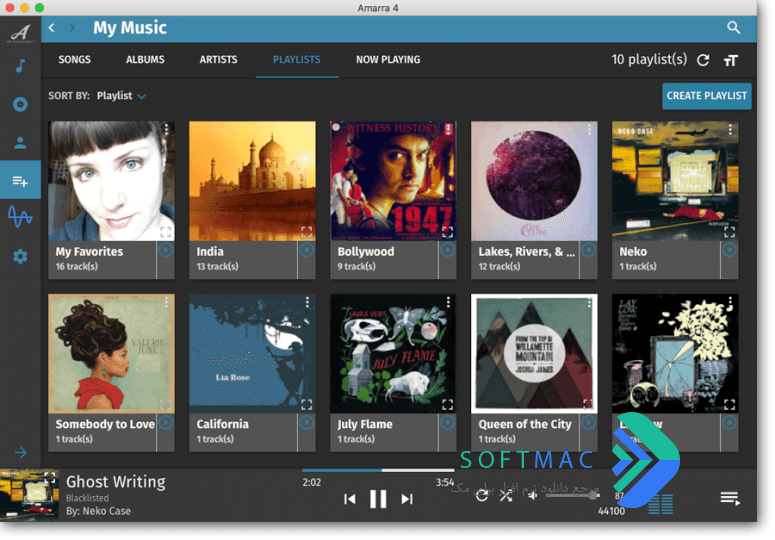This screenshot has width=775, height=540.
Task: Refresh the playlist list
Action: pos(703,60)
